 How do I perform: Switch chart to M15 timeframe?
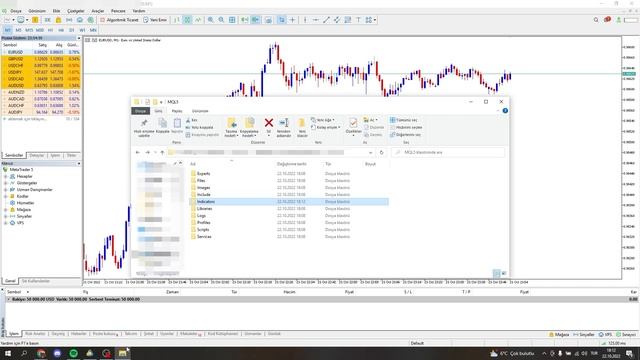point(29,30)
